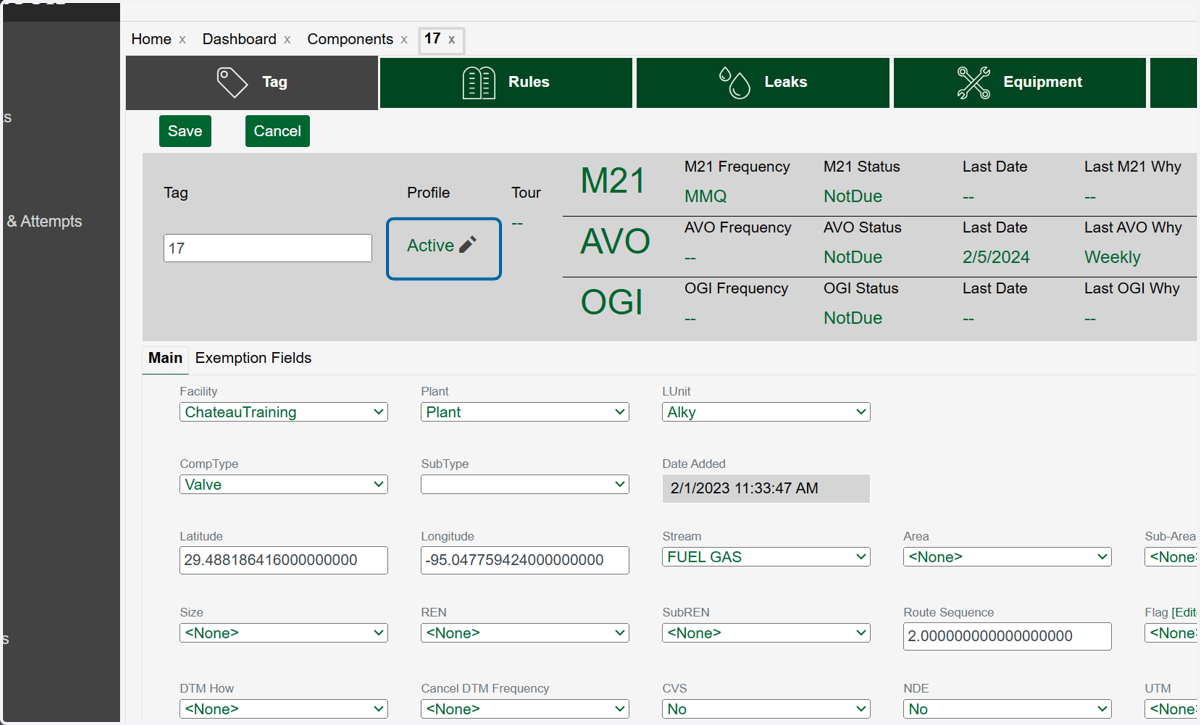This screenshot has height=725, width=1200.
Task: Open the REN dropdown
Action: (525, 633)
